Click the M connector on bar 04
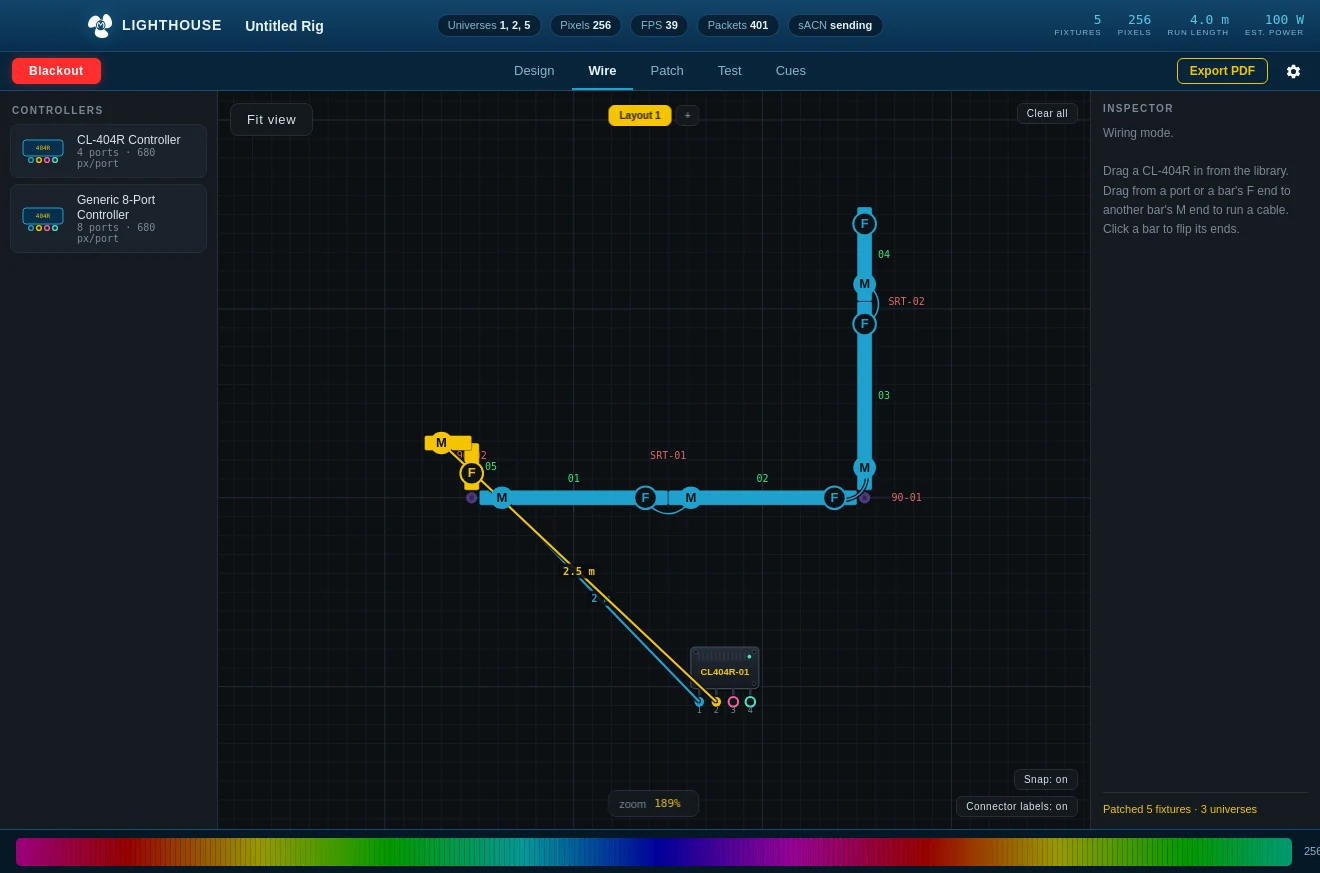 coord(865,284)
